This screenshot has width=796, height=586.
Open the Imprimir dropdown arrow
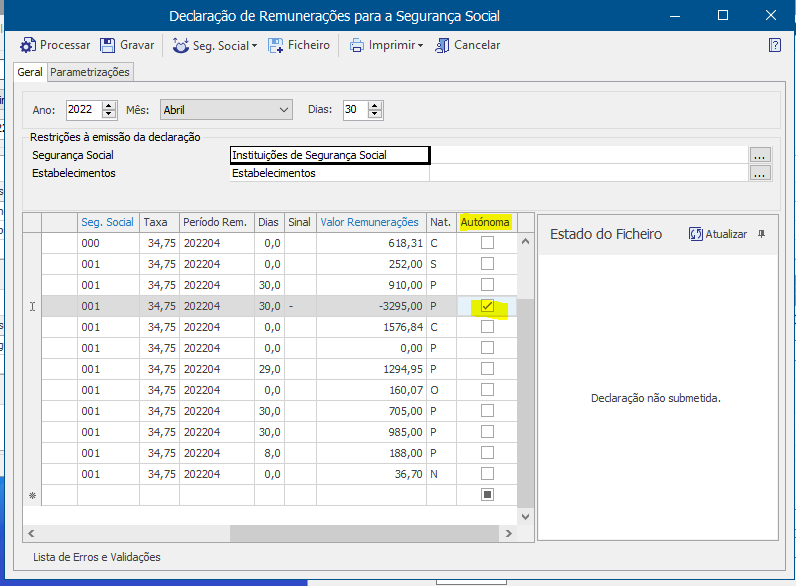pyautogui.click(x=421, y=46)
